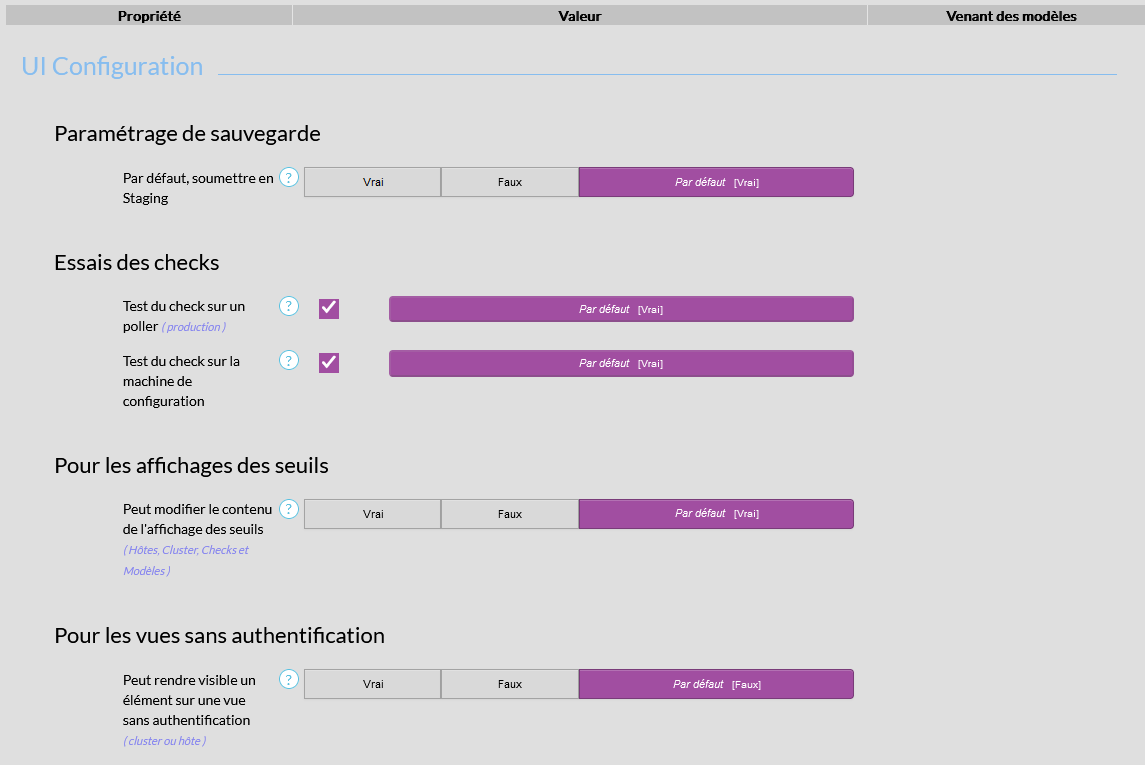
Task: Set unauthenticated view visibility to Vrai
Action: (x=372, y=684)
